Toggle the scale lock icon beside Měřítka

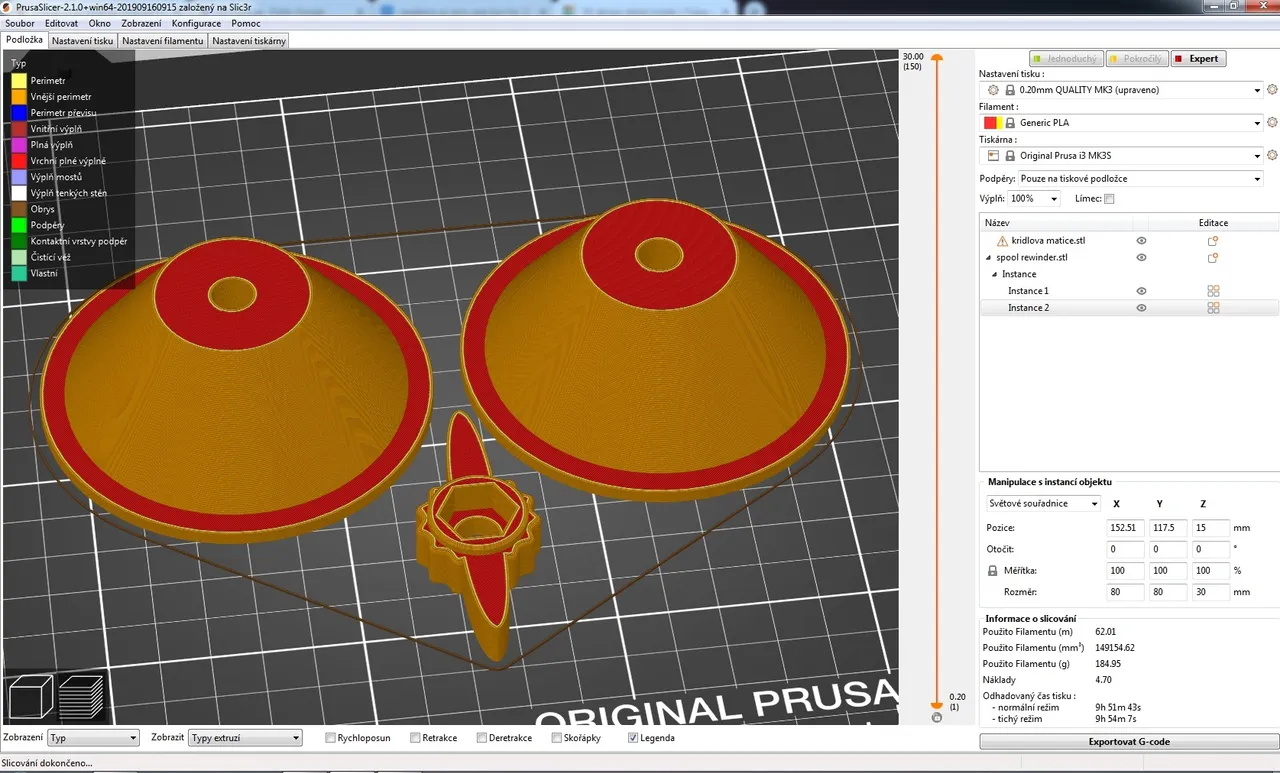click(x=993, y=571)
